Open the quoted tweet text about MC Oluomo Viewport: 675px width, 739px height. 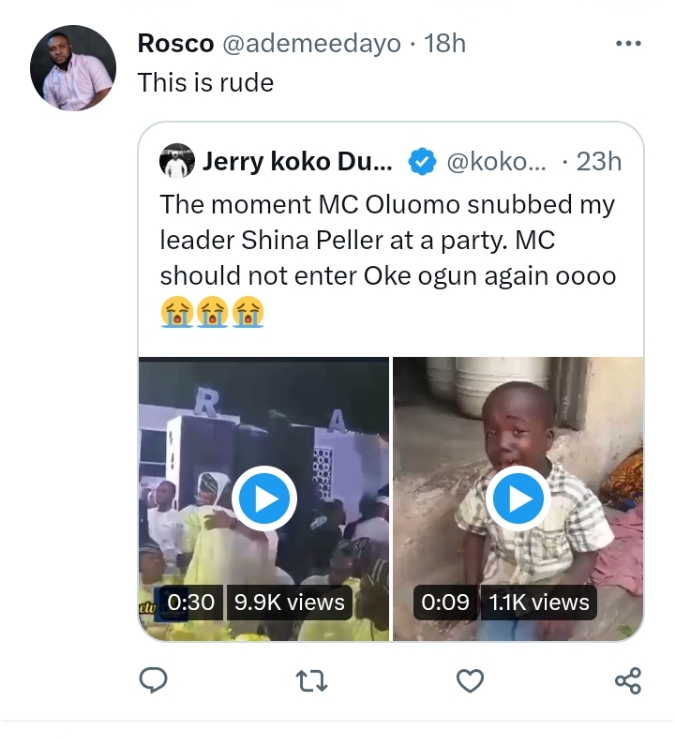(388, 240)
